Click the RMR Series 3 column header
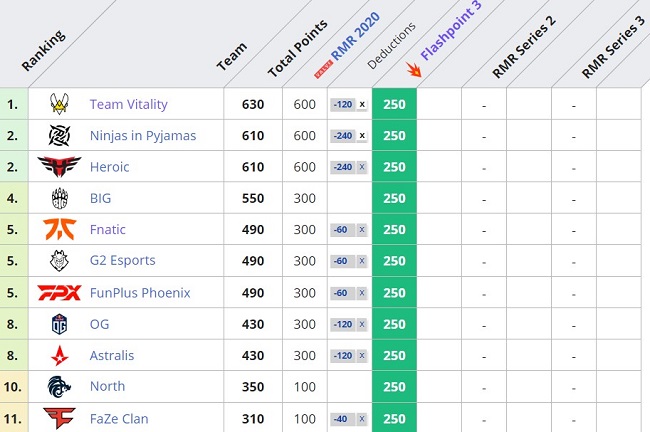Viewport: 650px width, 432px height. (613, 47)
